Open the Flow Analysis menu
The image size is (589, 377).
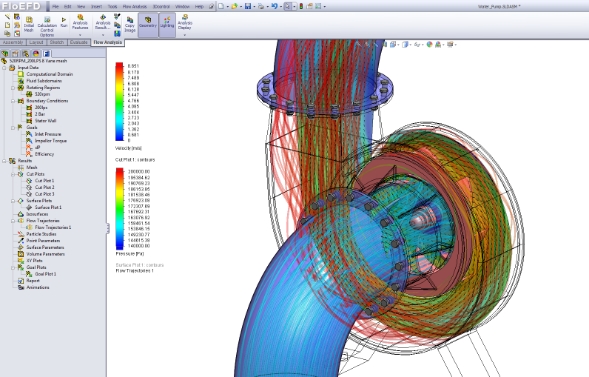(x=135, y=6)
